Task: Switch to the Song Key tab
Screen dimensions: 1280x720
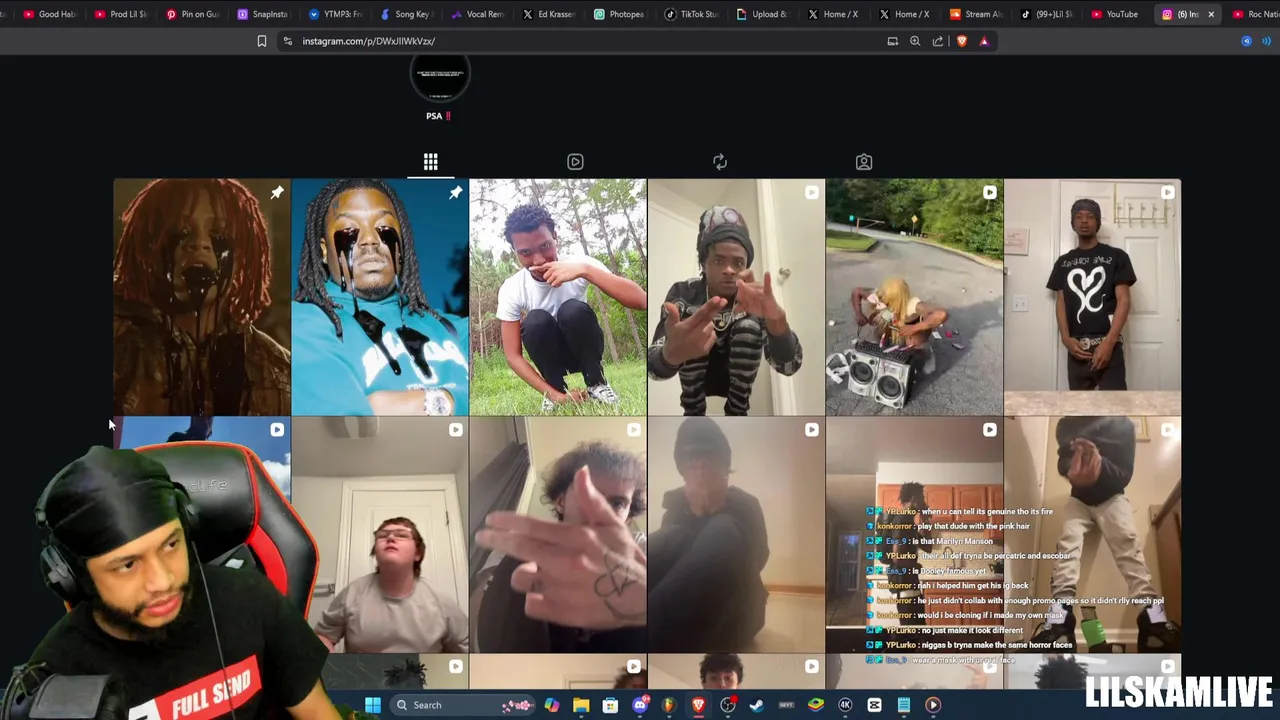Action: coord(408,14)
